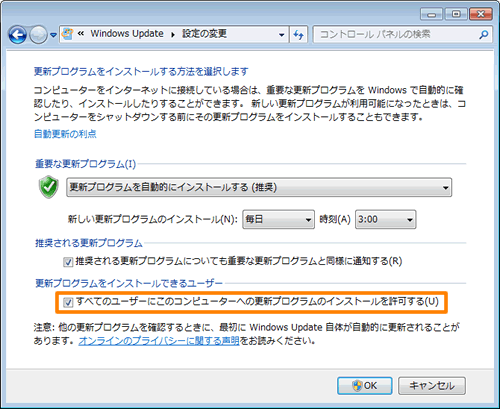Click the search magnifier icon
The width and height of the screenshot is (500, 409).
(483, 34)
